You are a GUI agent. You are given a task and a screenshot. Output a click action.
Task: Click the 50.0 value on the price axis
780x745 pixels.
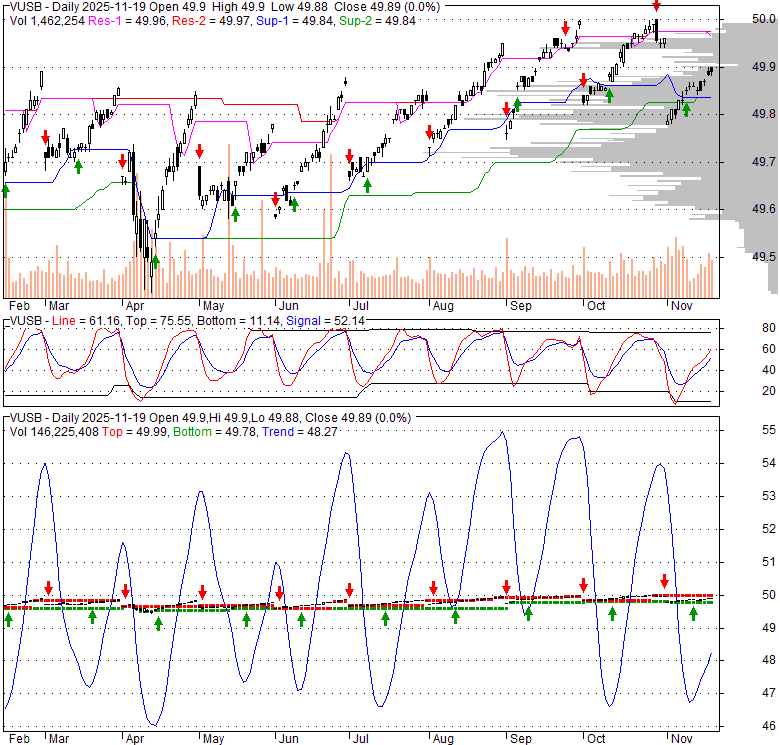[765, 20]
